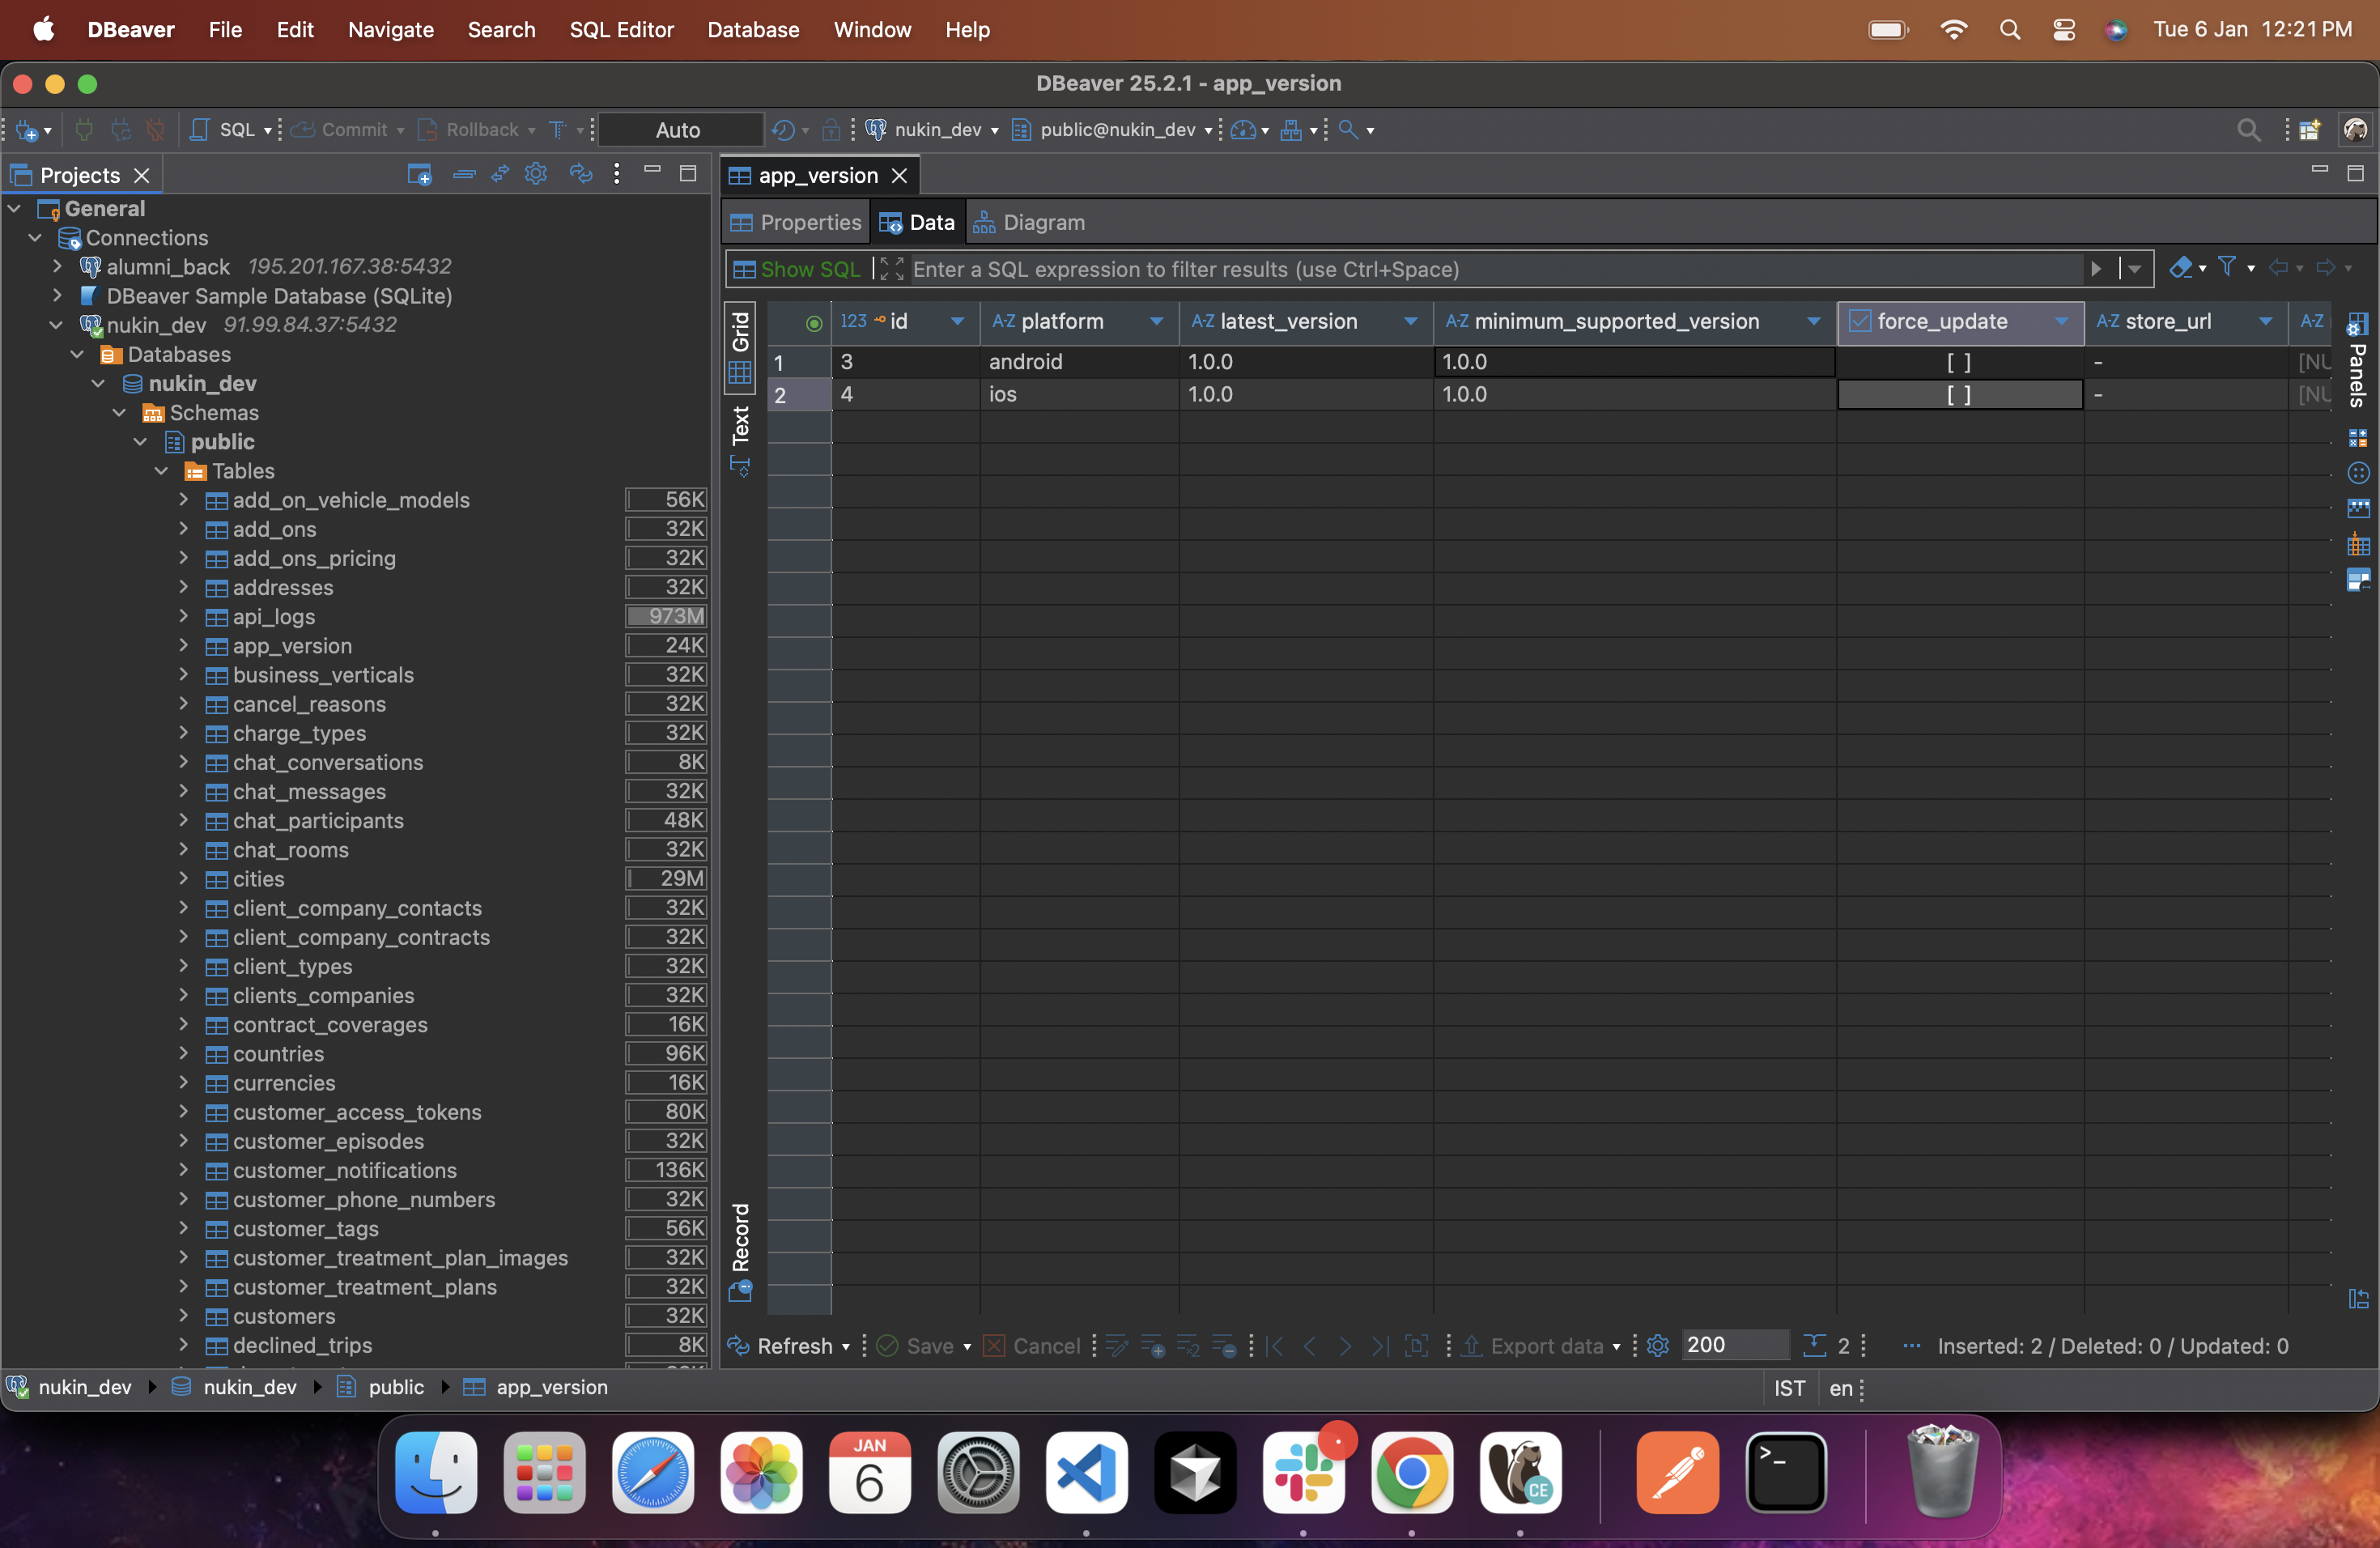Open the create new connection icon in Projects
The height and width of the screenshot is (1548, 2380).
point(419,174)
